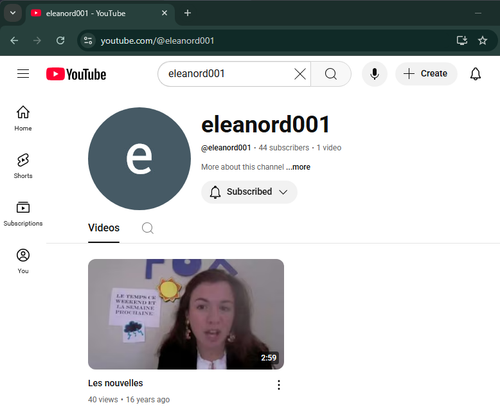Click the 1 video text

pos(329,148)
